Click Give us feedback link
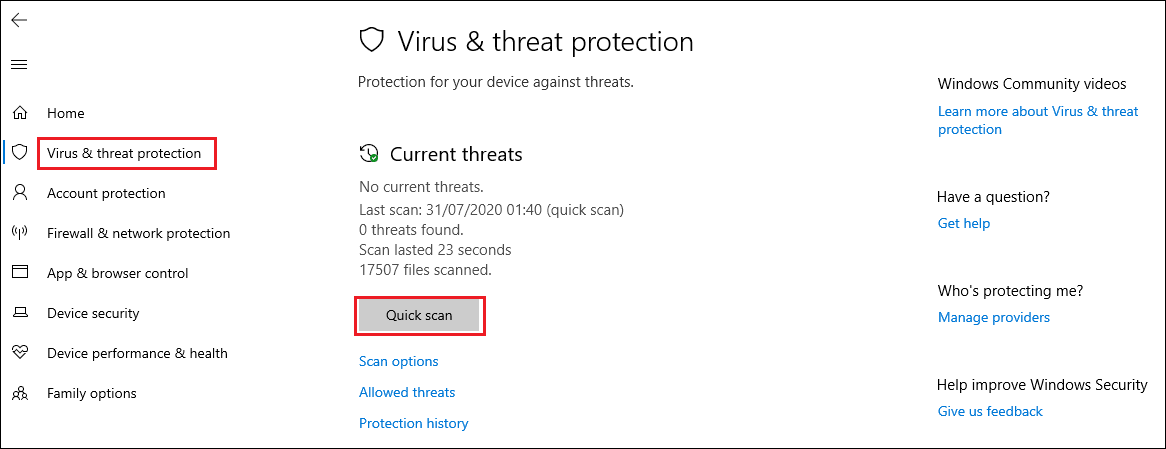 tap(989, 411)
